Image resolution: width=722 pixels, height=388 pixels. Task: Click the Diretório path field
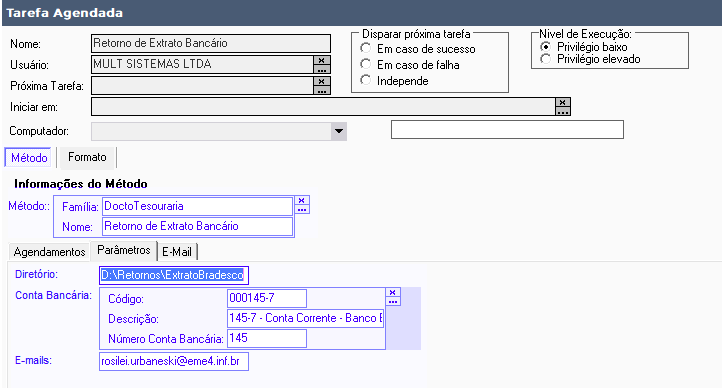pos(174,275)
